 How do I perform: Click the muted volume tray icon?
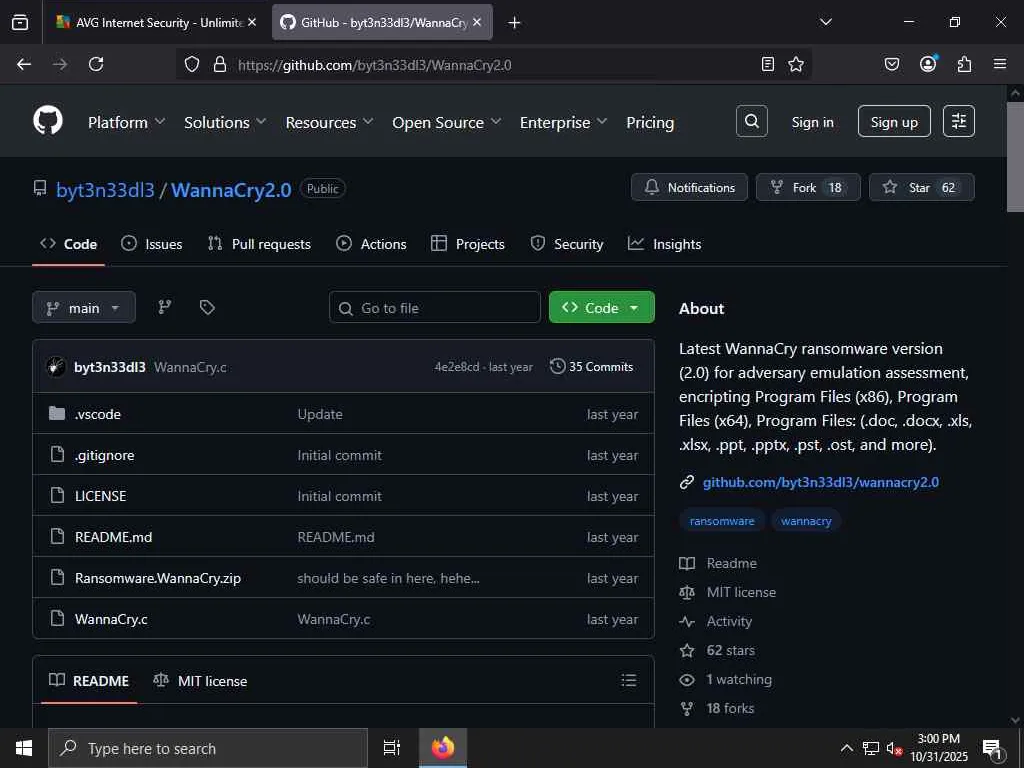[x=894, y=748]
